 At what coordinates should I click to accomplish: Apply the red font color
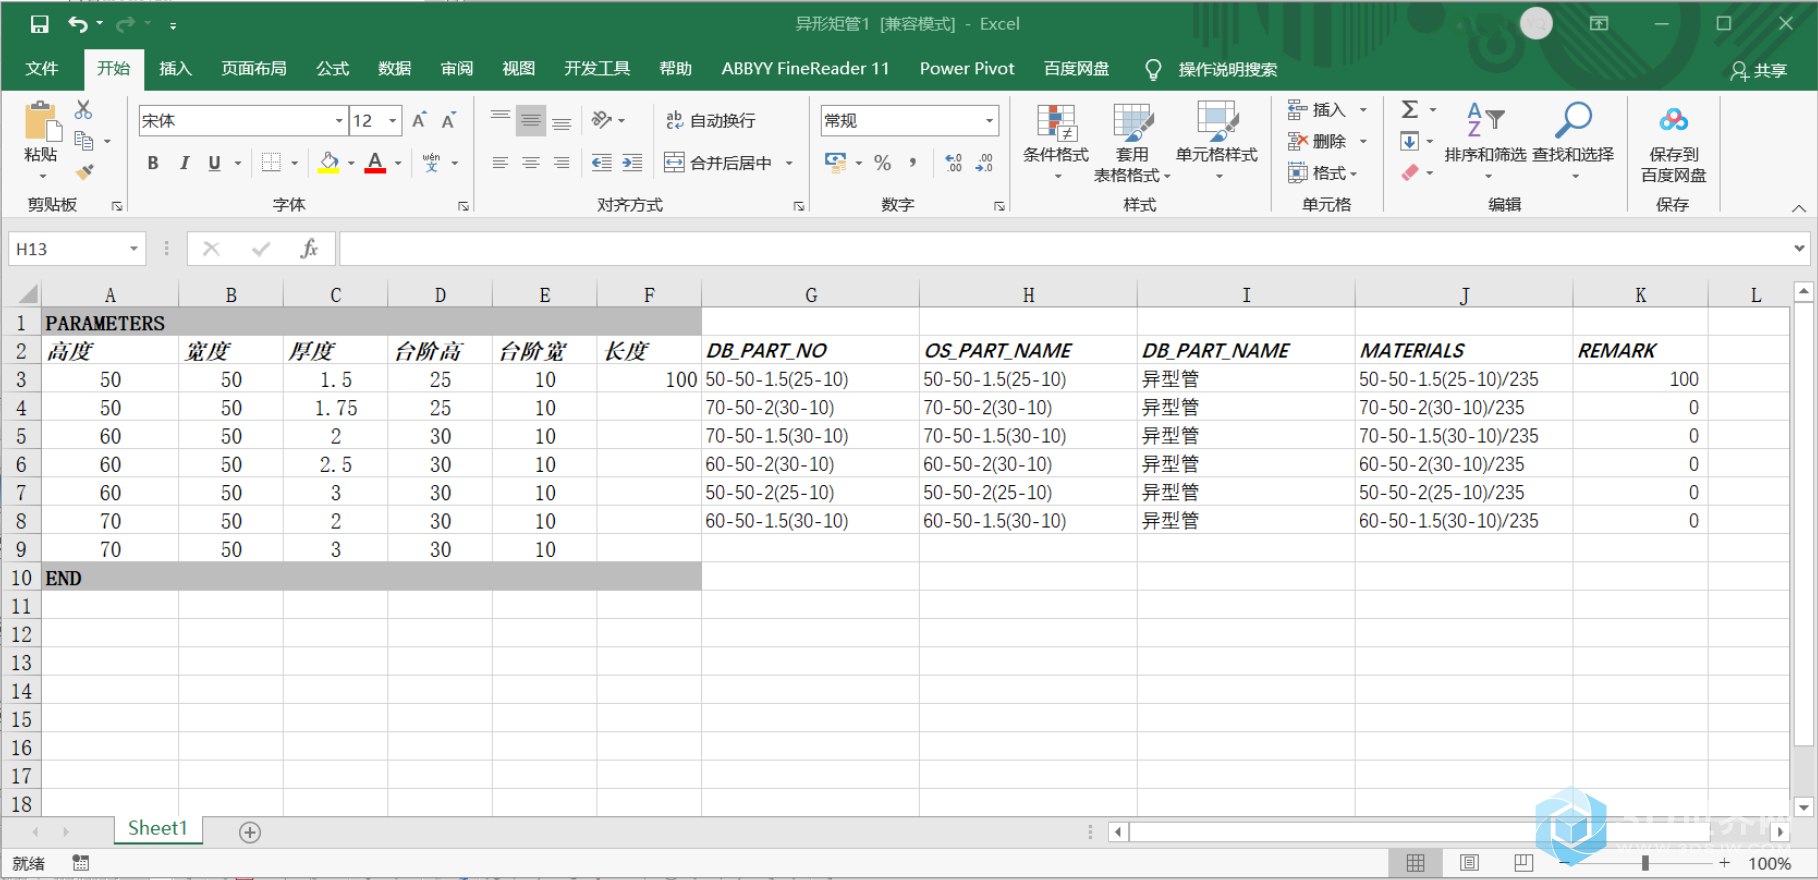pos(375,163)
